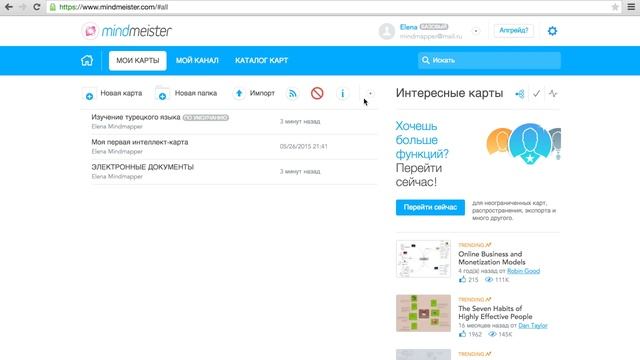Click the Импорт upload button
The width and height of the screenshot is (640, 360).
(254, 93)
